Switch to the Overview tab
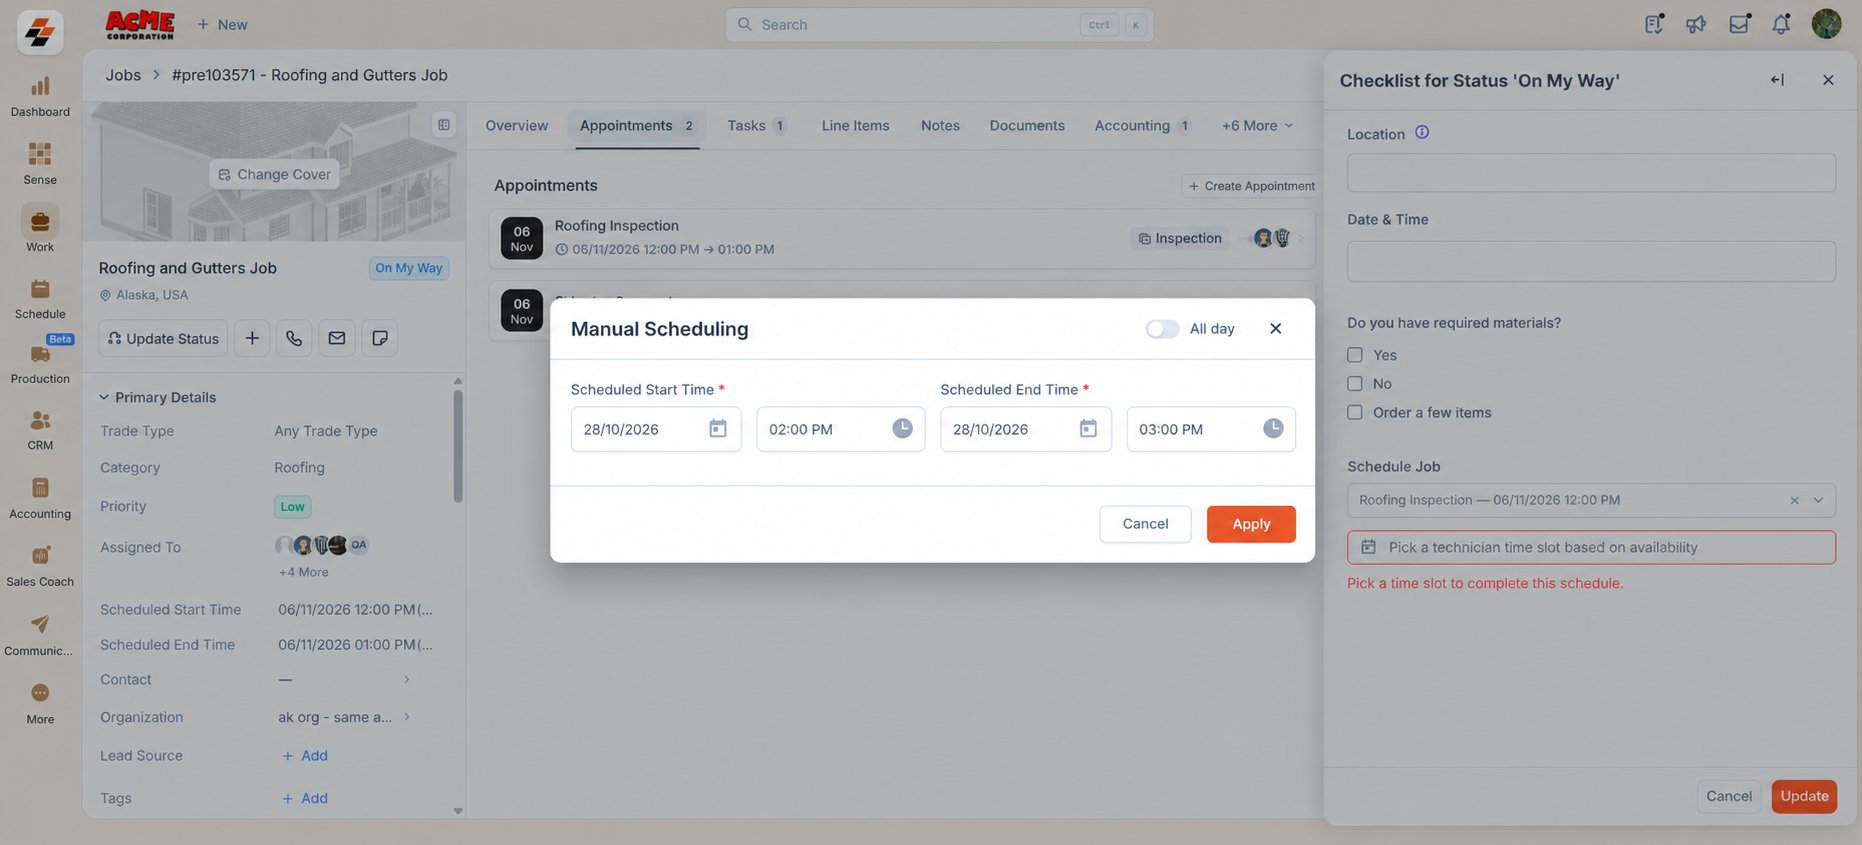The width and height of the screenshot is (1862, 845). 517,125
